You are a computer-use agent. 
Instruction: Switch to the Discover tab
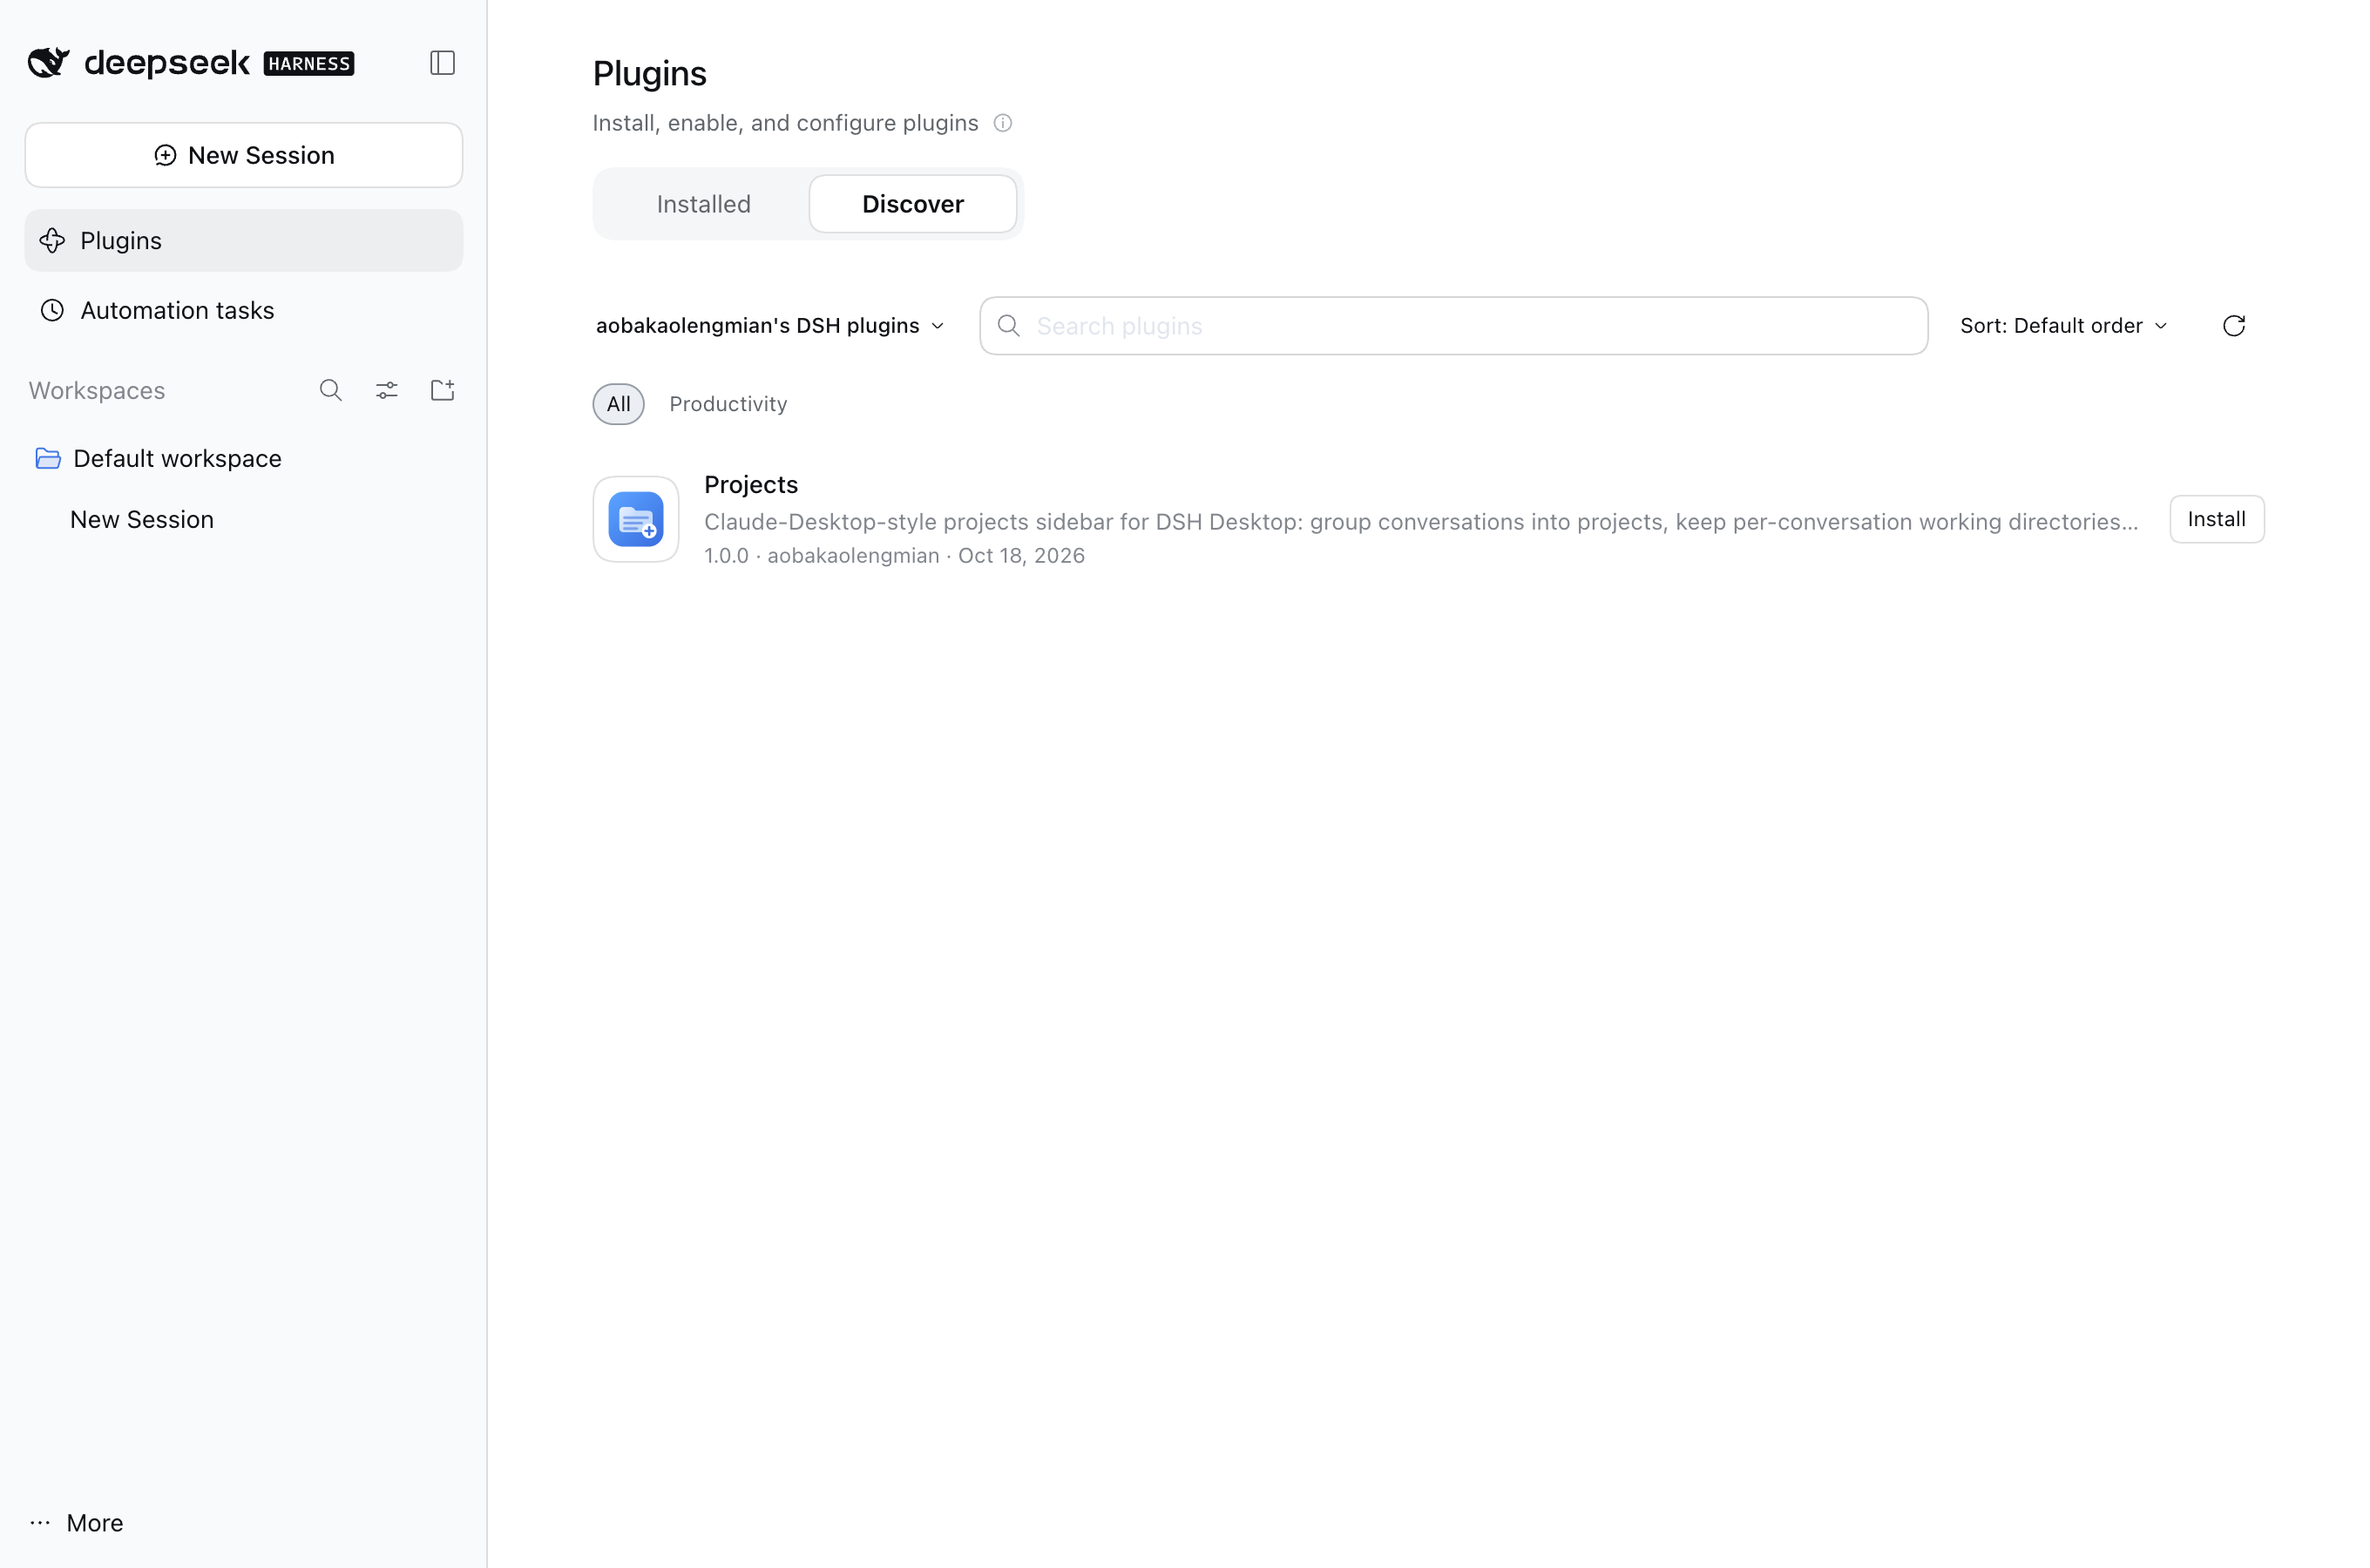pos(913,204)
